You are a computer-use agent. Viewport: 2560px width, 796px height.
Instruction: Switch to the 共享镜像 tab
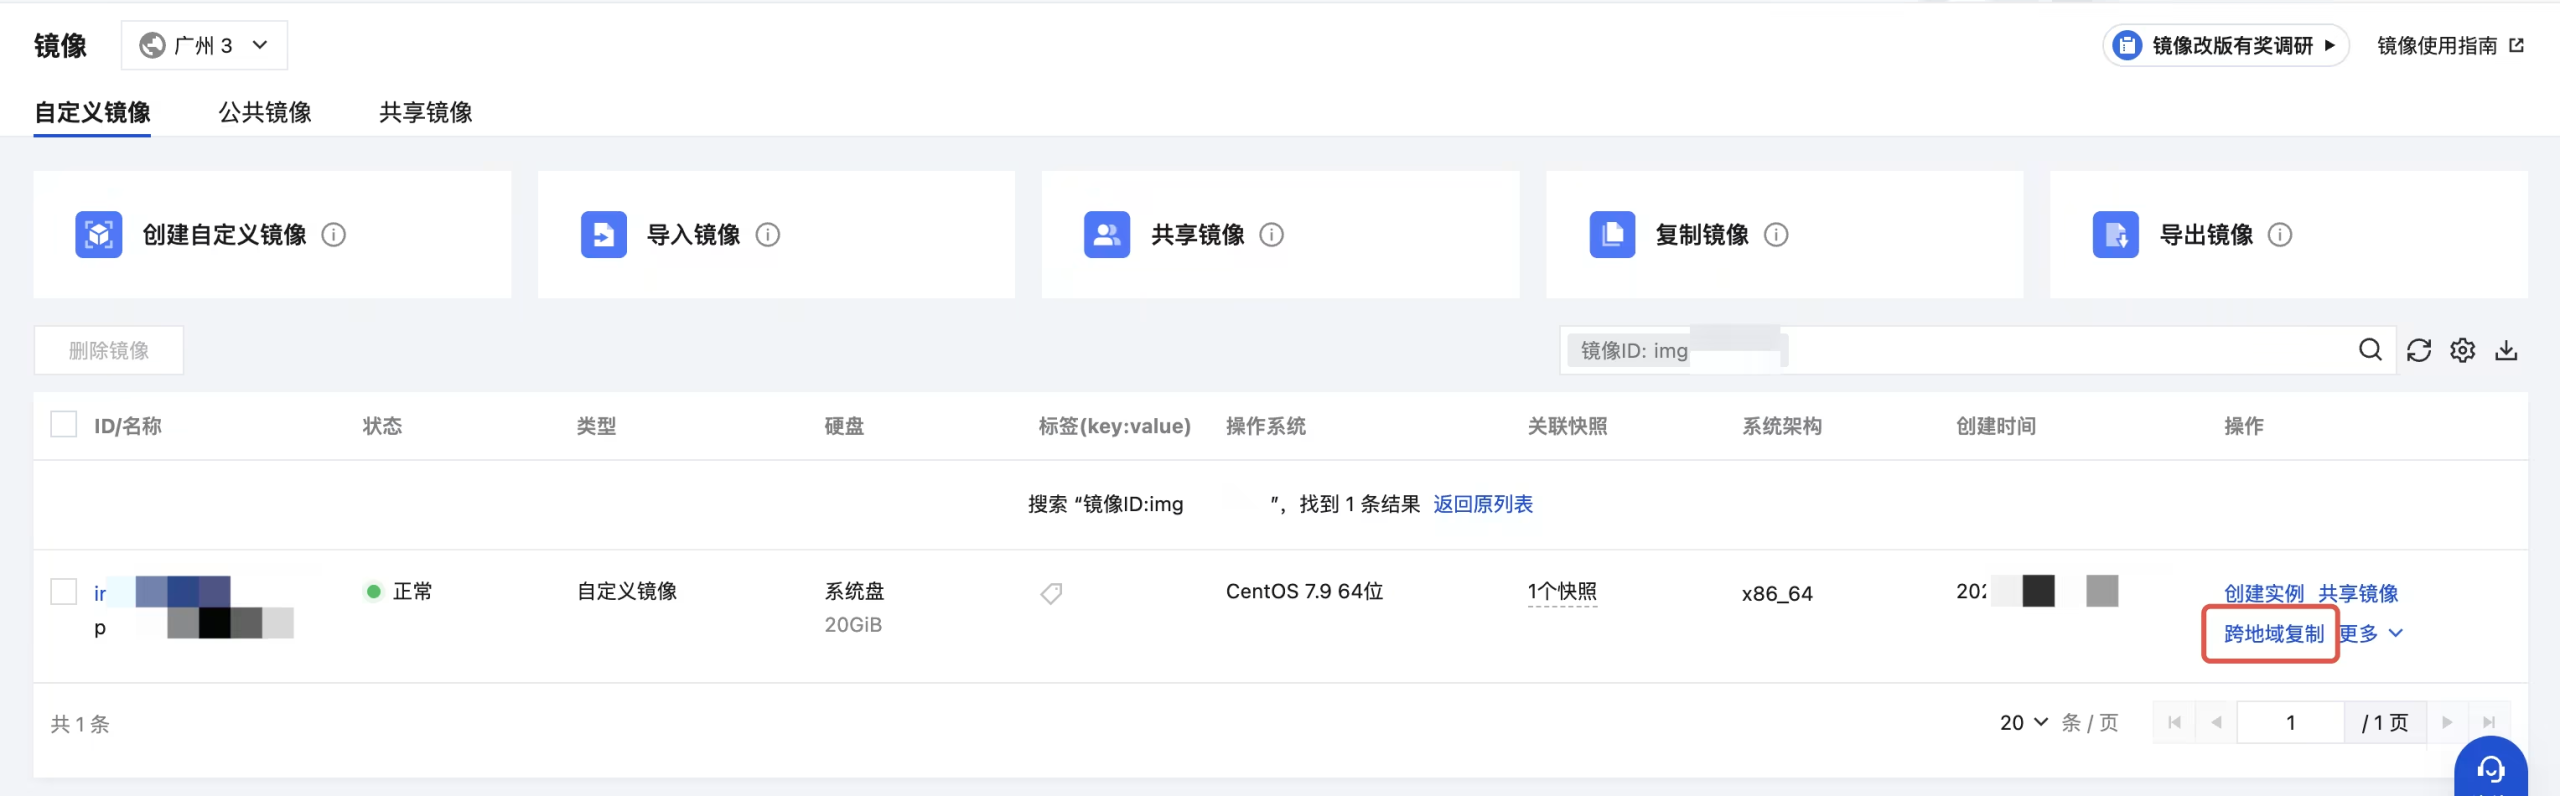pos(425,112)
